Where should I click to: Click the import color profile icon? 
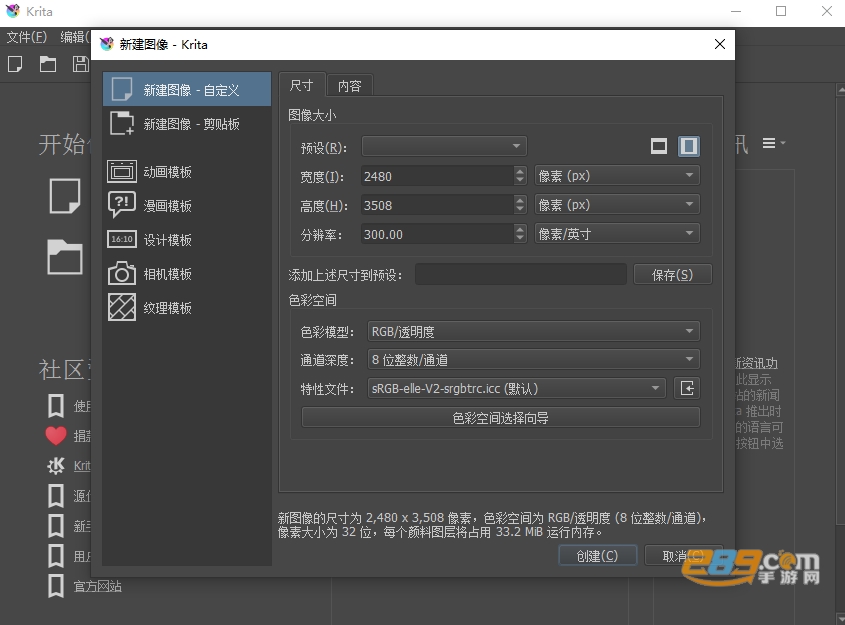687,388
